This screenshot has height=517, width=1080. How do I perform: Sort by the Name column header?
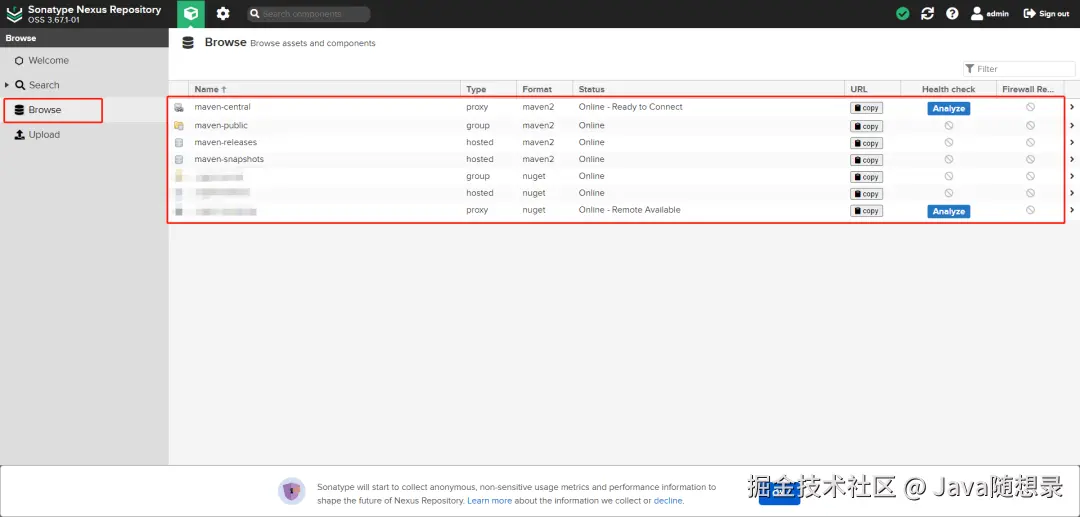tap(324, 89)
